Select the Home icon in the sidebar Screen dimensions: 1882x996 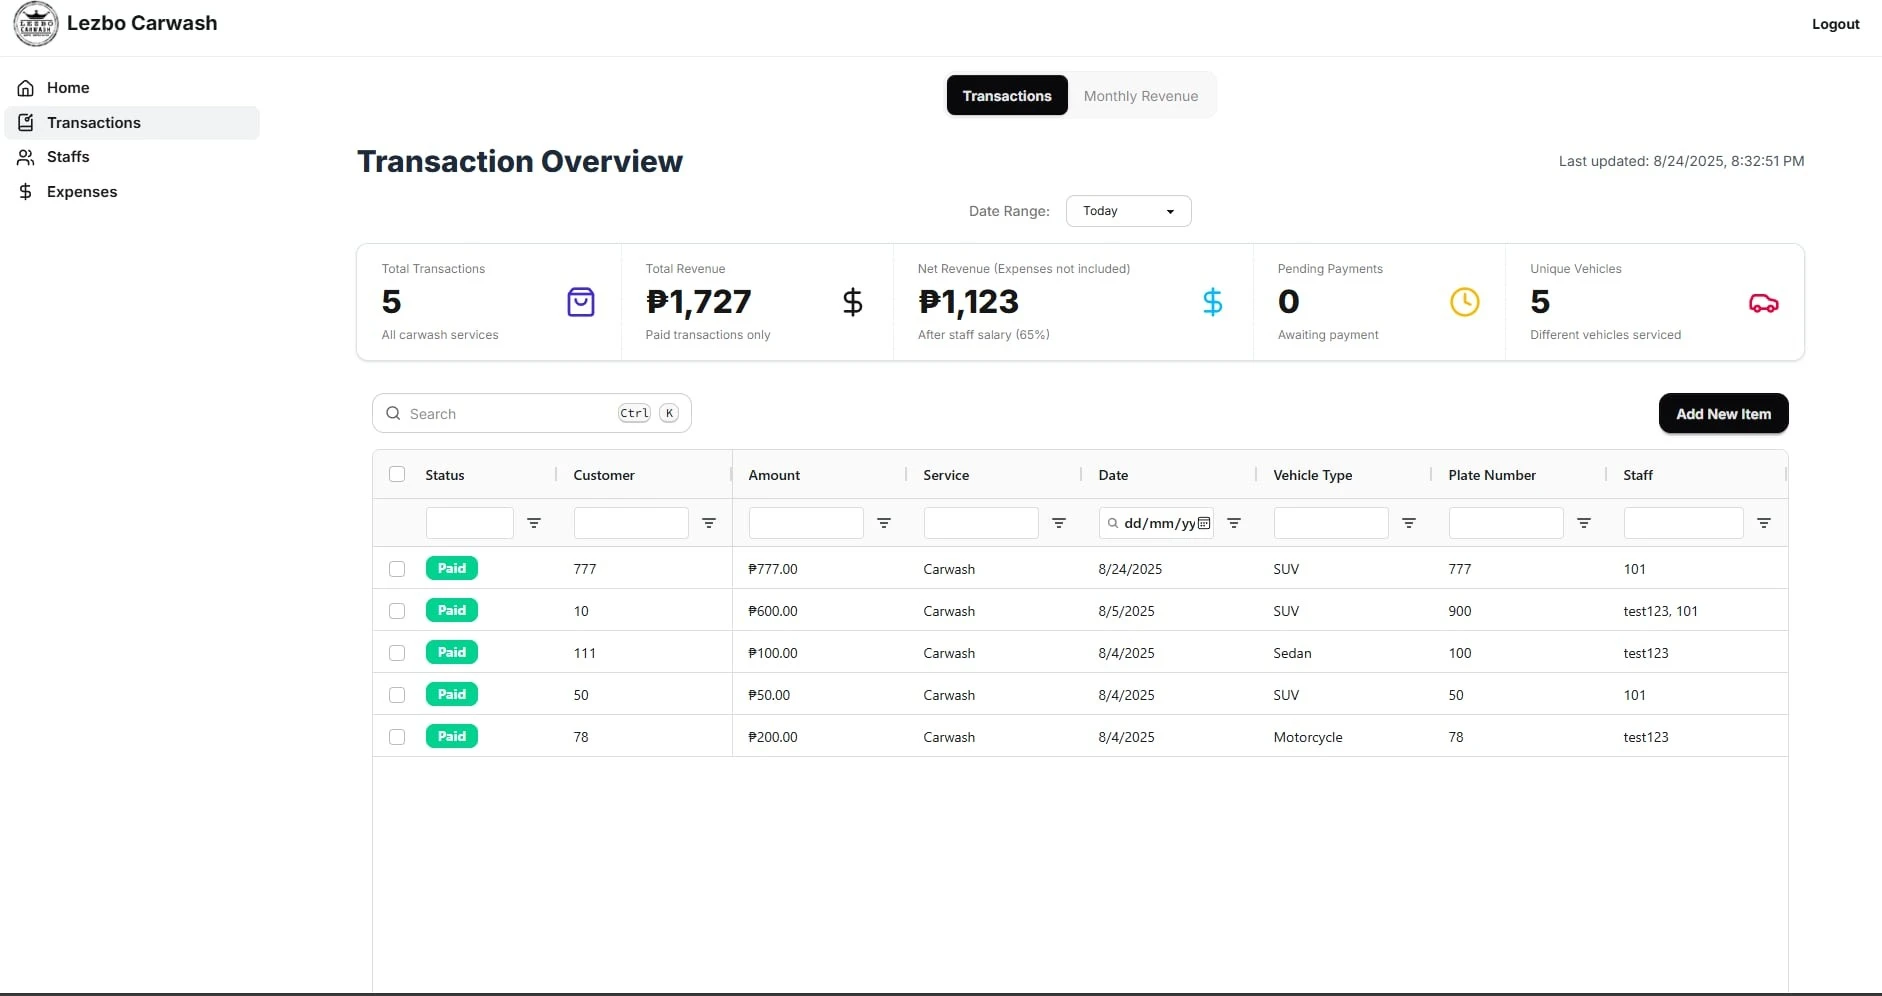[25, 88]
